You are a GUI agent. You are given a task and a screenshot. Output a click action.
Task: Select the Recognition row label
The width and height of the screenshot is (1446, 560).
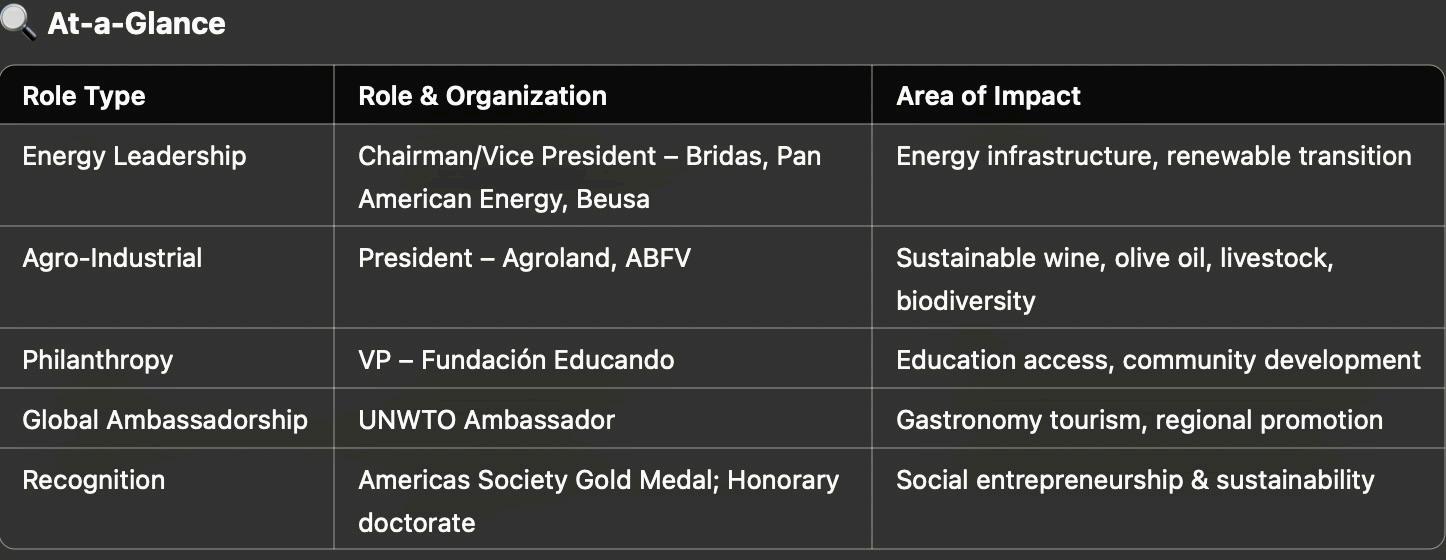click(x=93, y=480)
